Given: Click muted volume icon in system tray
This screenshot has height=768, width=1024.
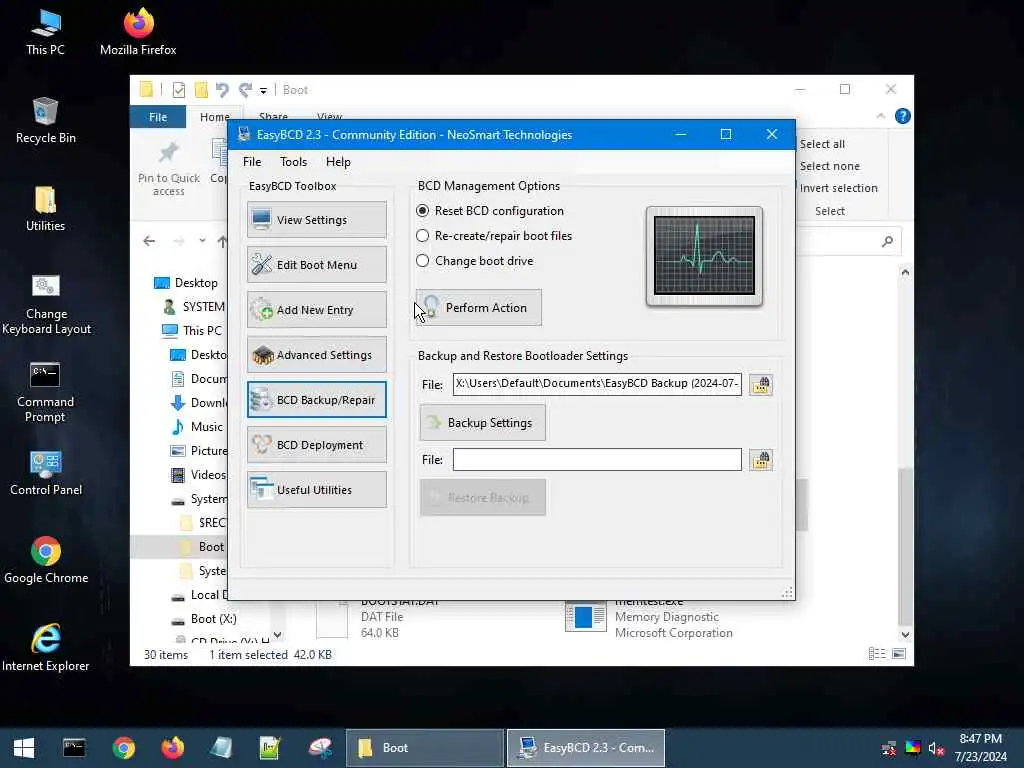Looking at the screenshot, I should [936, 748].
